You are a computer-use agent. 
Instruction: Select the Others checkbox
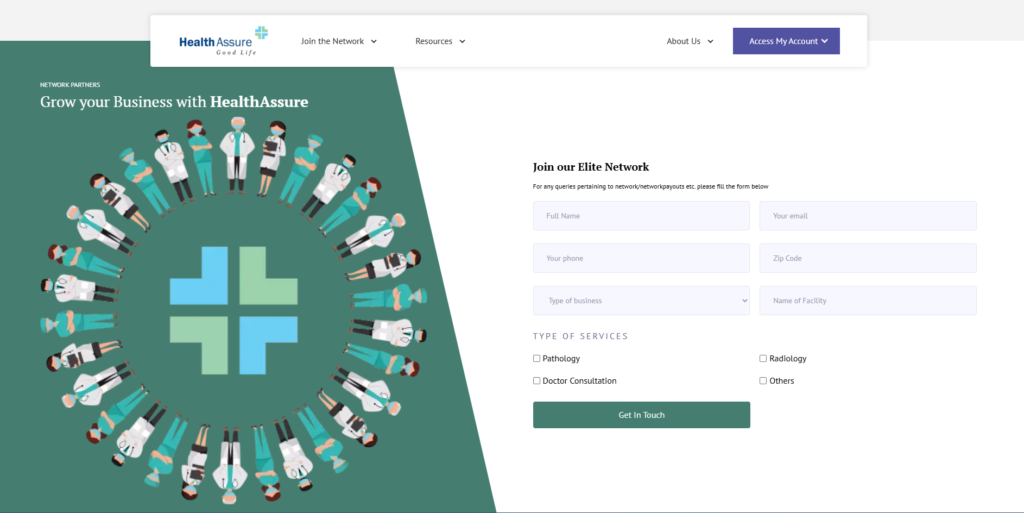click(763, 381)
